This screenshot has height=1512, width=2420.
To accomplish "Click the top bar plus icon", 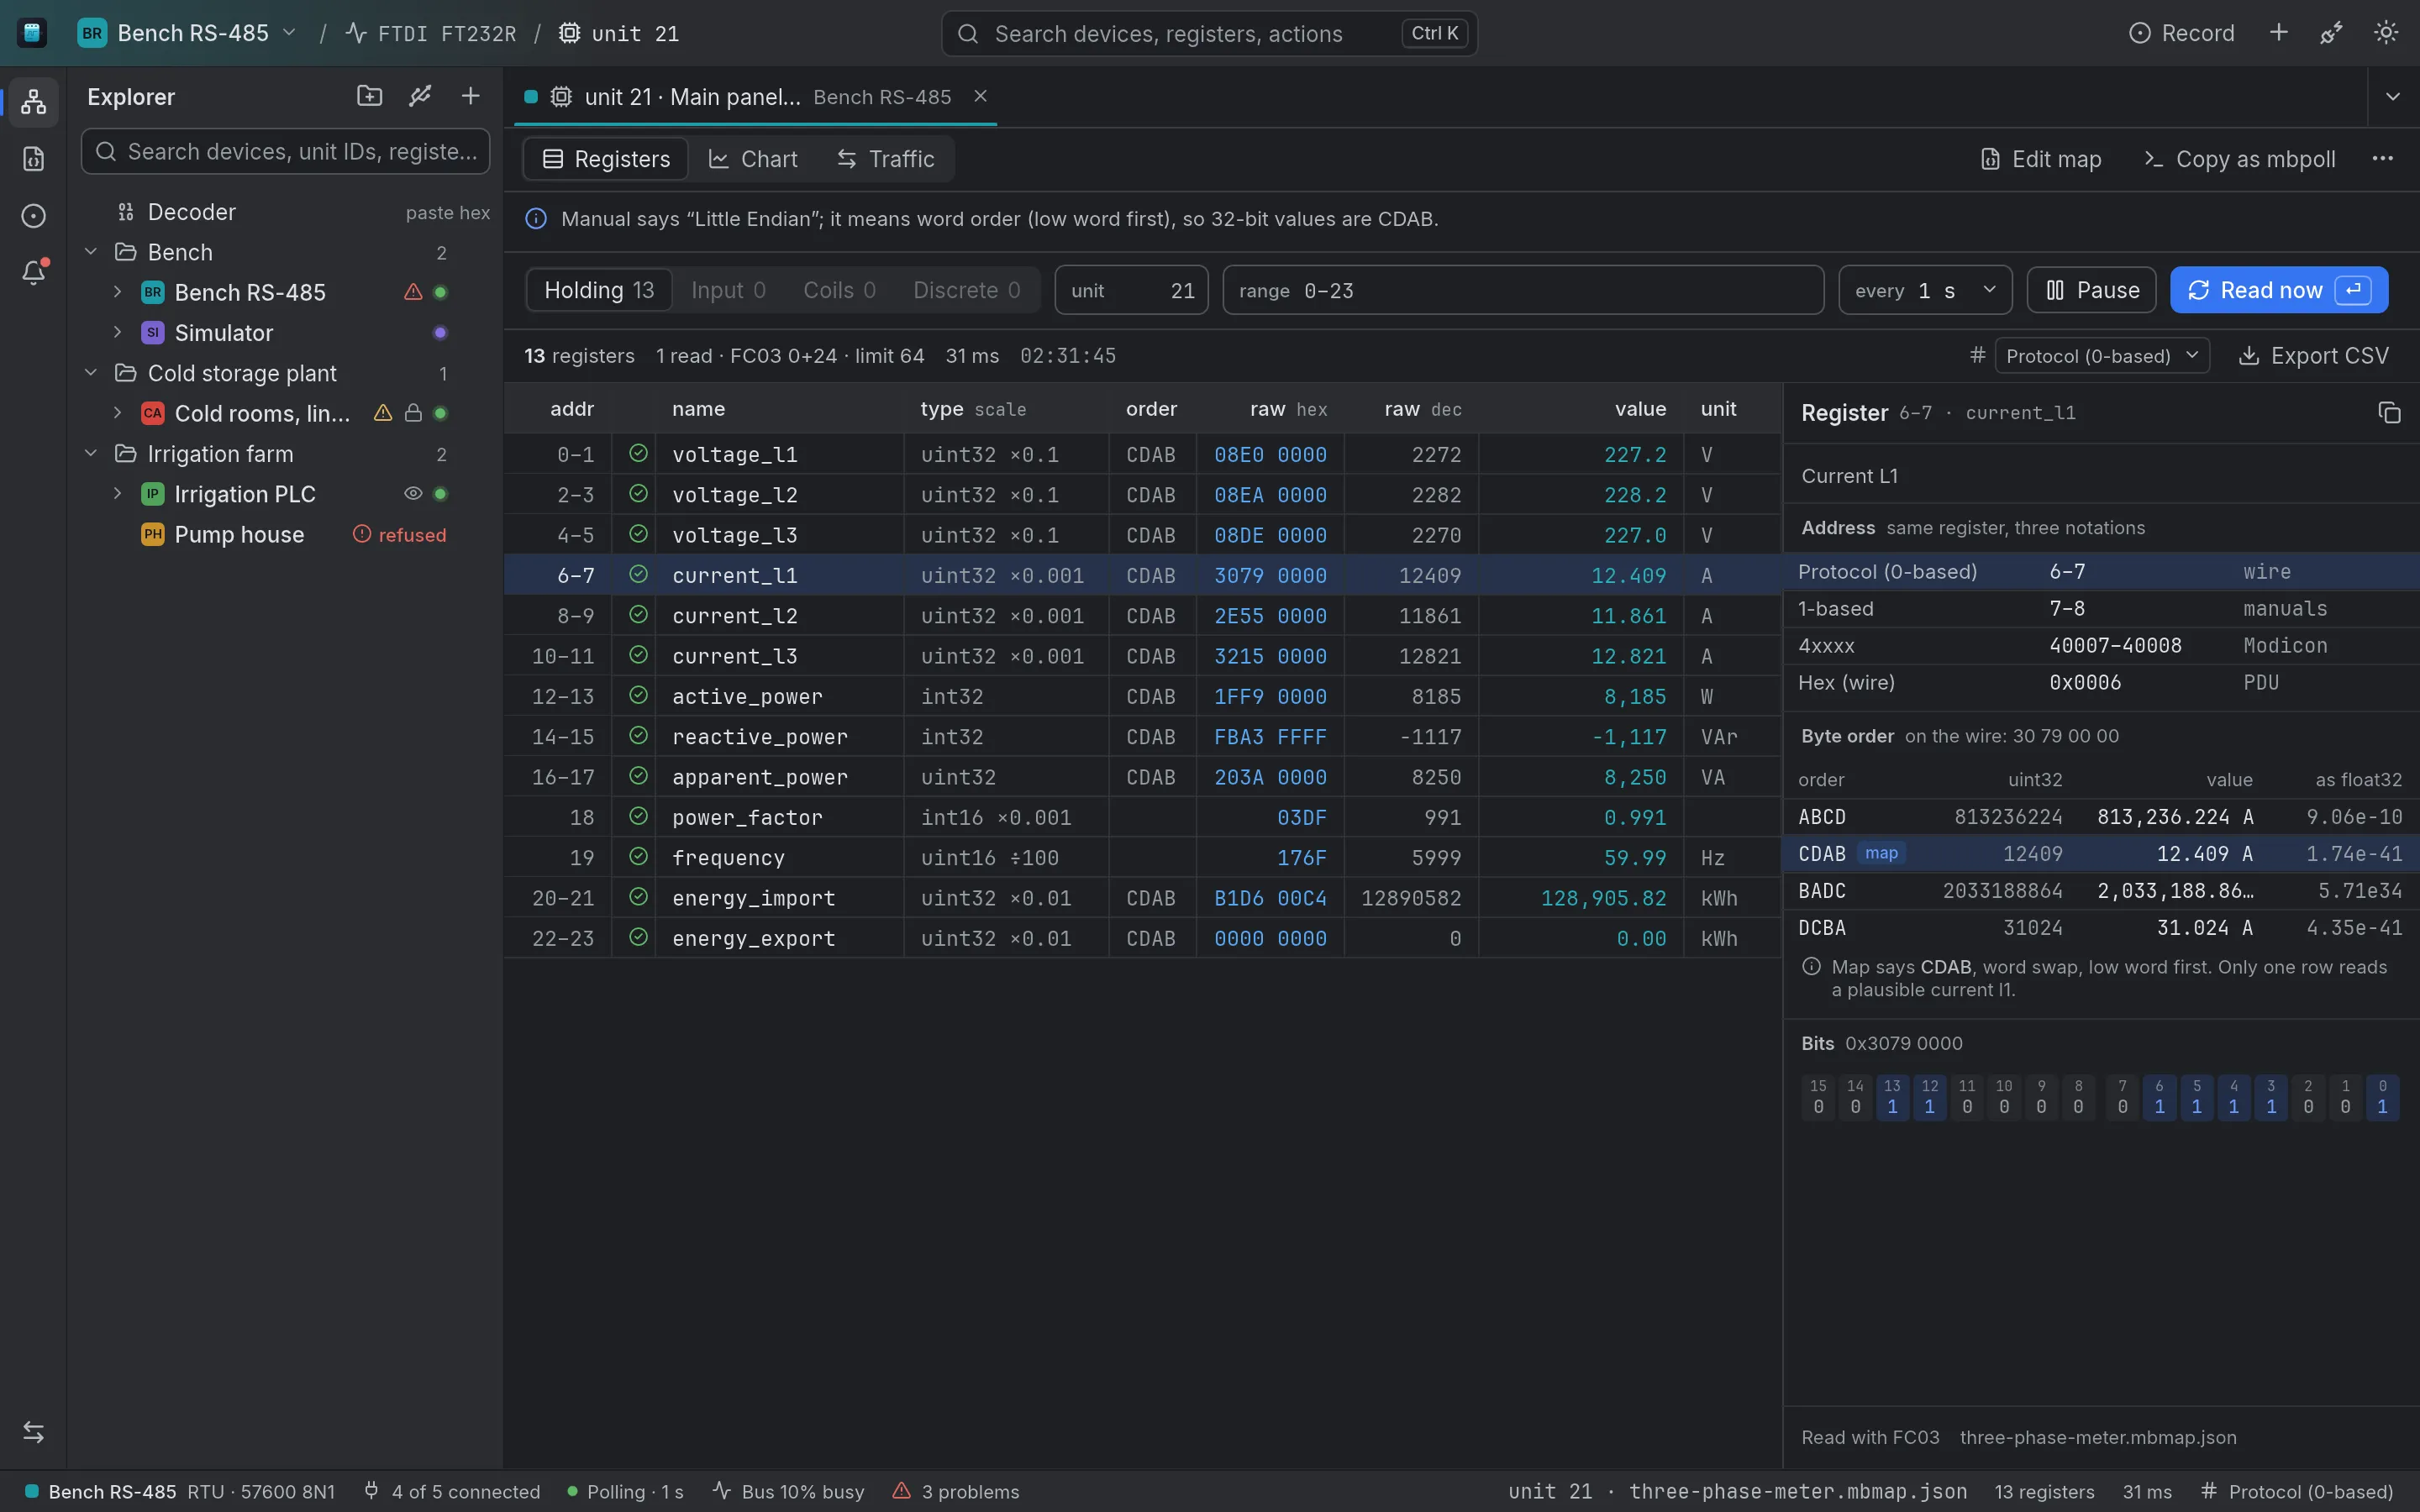I will coord(2279,33).
